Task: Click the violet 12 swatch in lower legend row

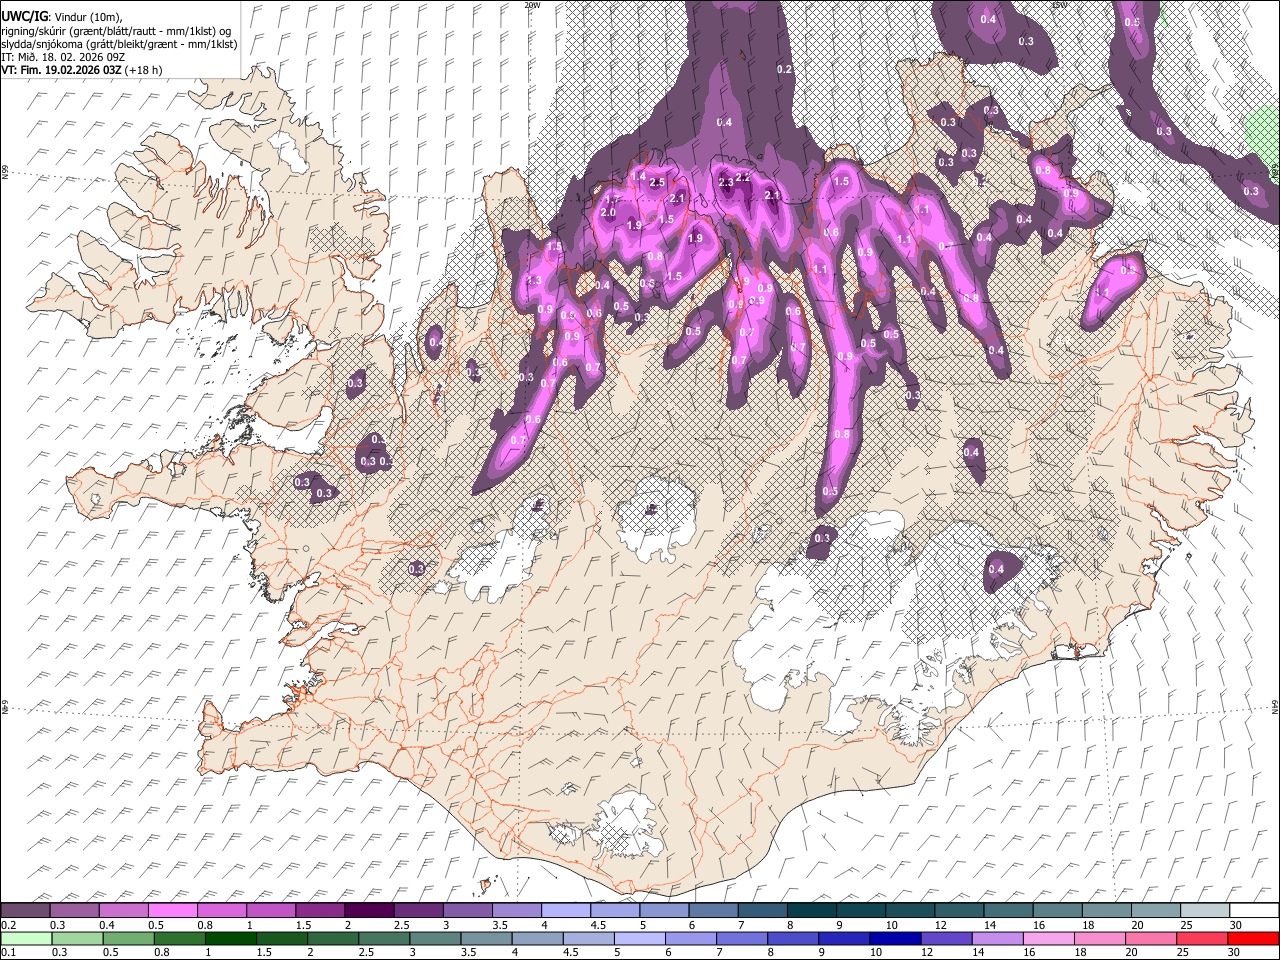Action: pos(946,938)
